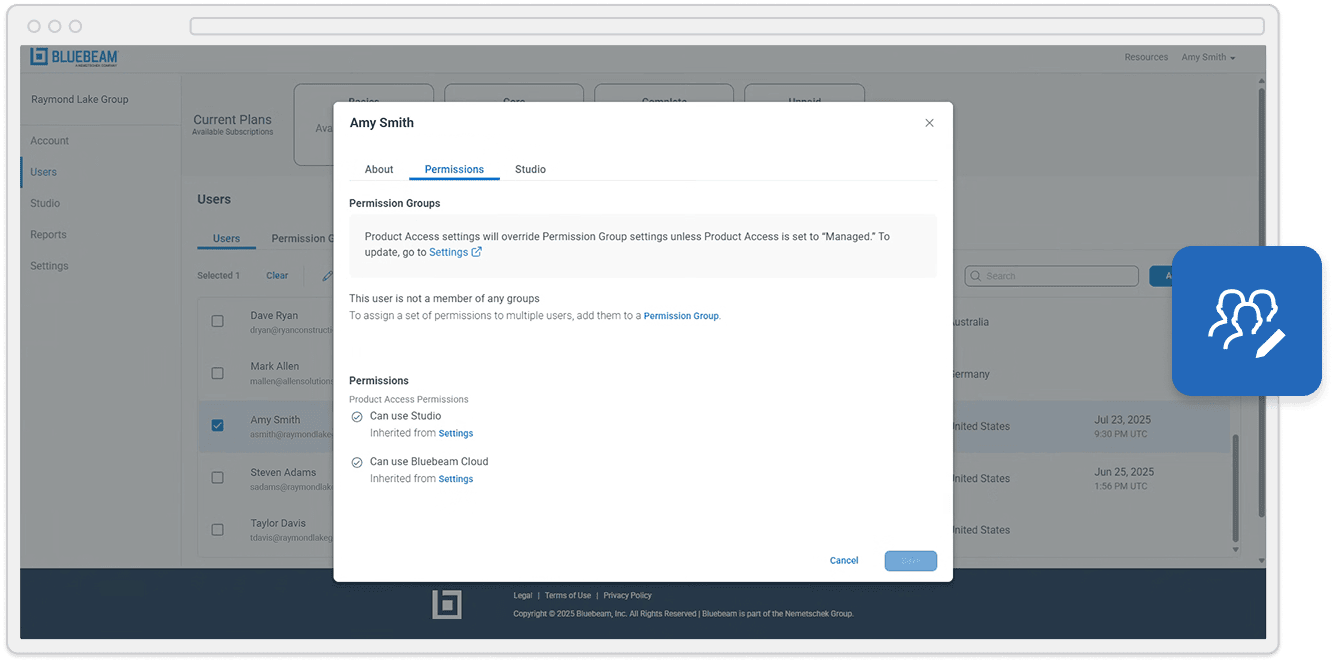Switch to the Studio tab
This screenshot has width=1334, height=663.
pyautogui.click(x=530, y=169)
